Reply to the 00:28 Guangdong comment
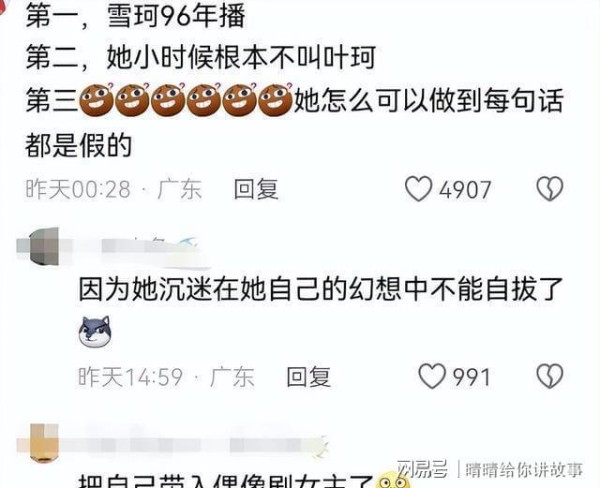600x488 pixels. 256,189
